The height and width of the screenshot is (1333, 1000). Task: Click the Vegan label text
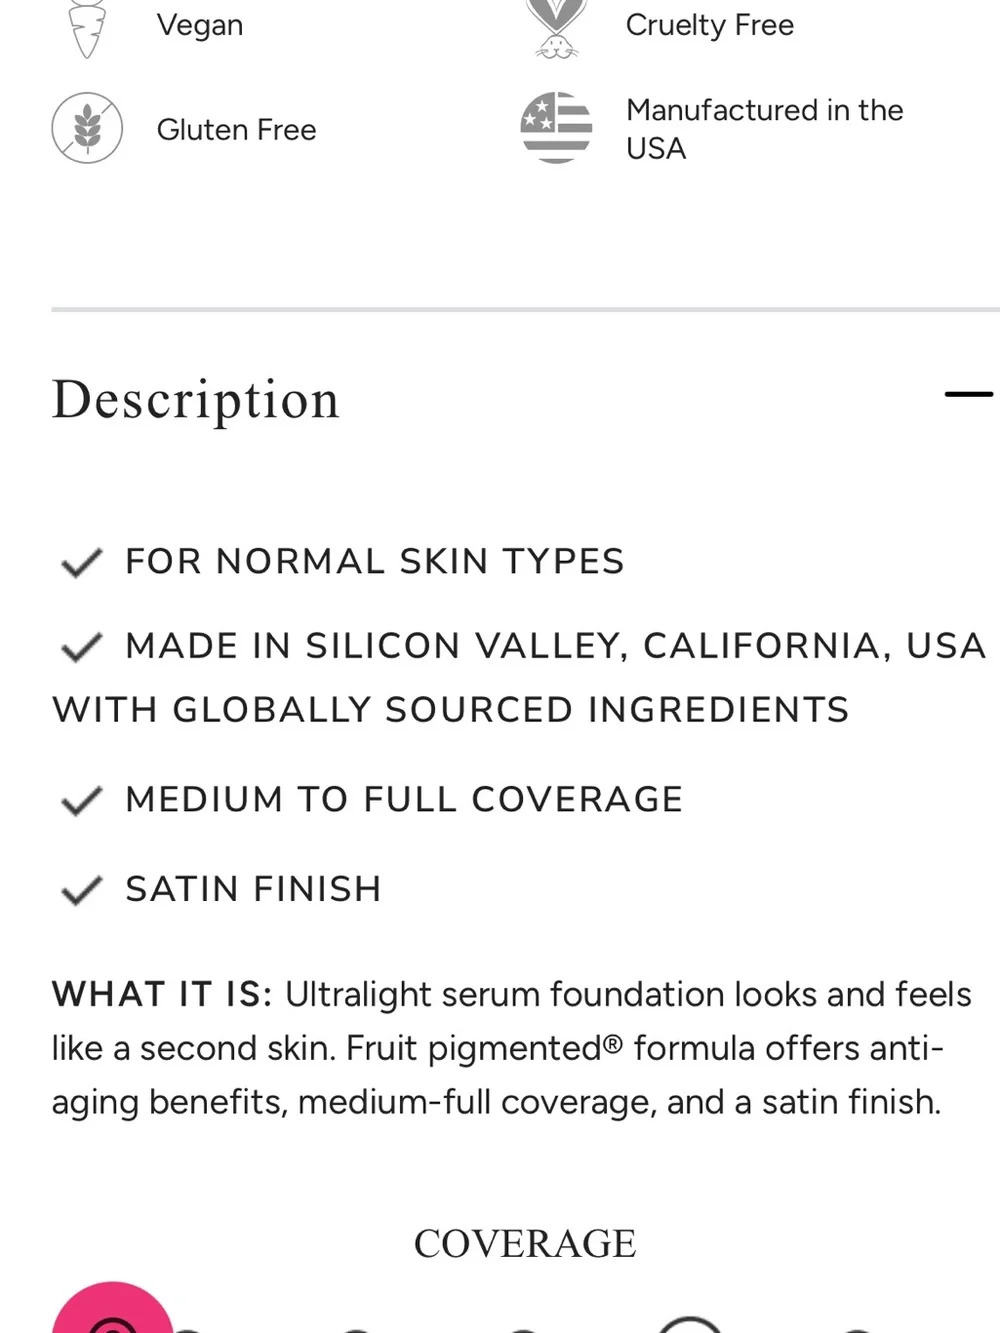[200, 26]
